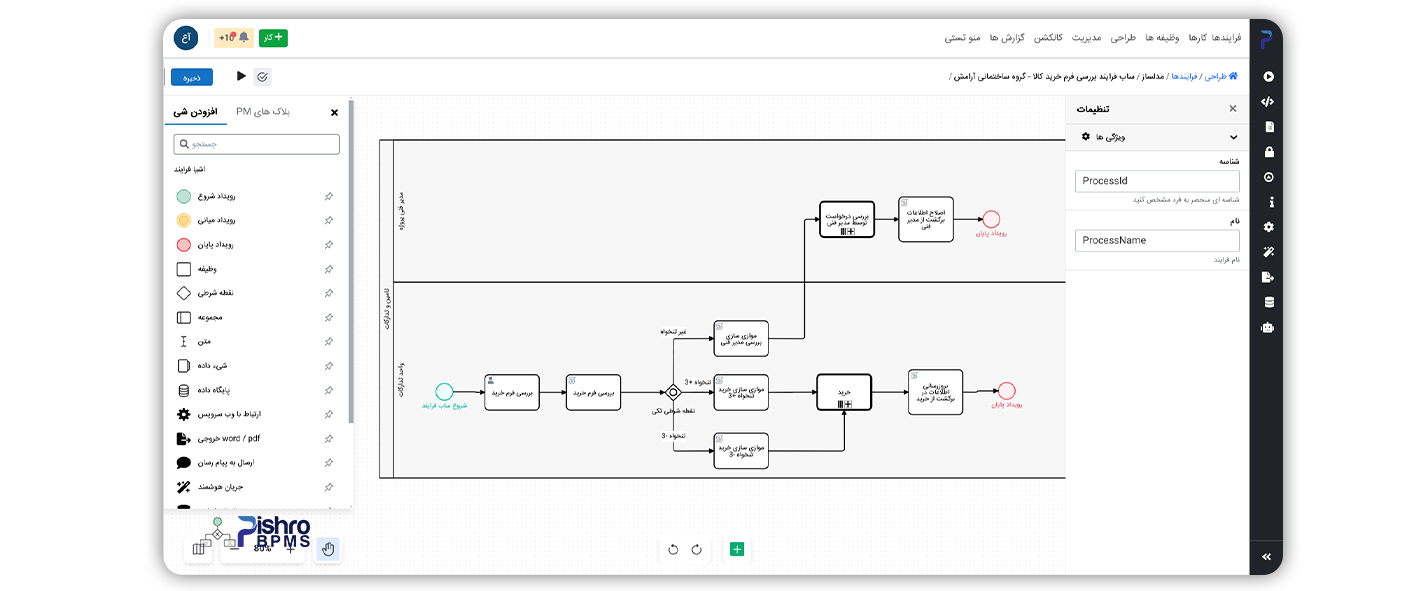Viewport: 1416px width, 591px height.
Task: Collapse the ویژگی ها properties section
Action: pos(1233,137)
